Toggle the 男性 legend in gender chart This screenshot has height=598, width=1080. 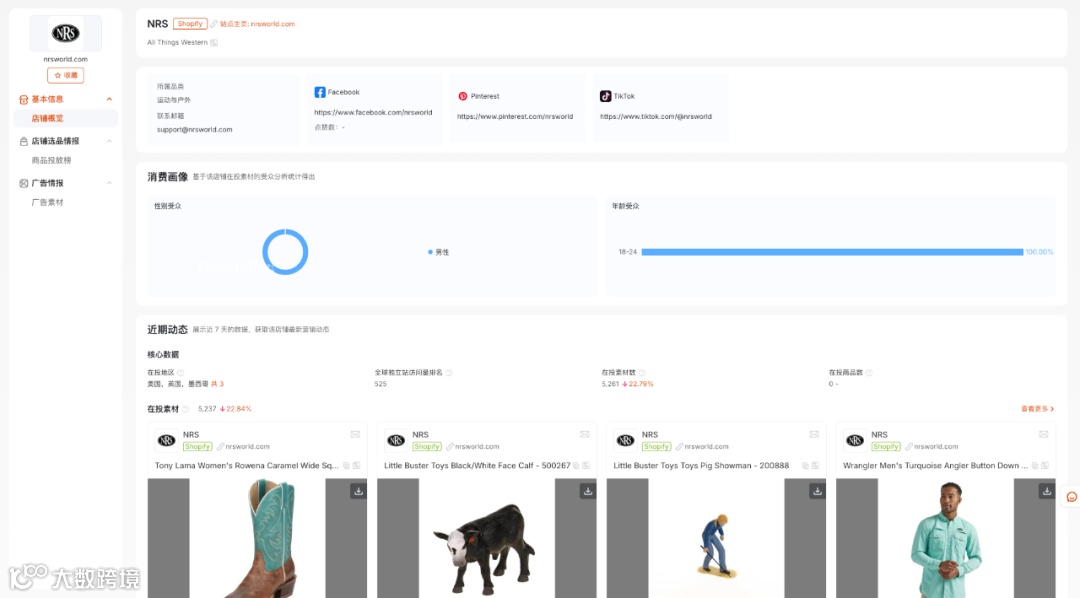tap(439, 252)
